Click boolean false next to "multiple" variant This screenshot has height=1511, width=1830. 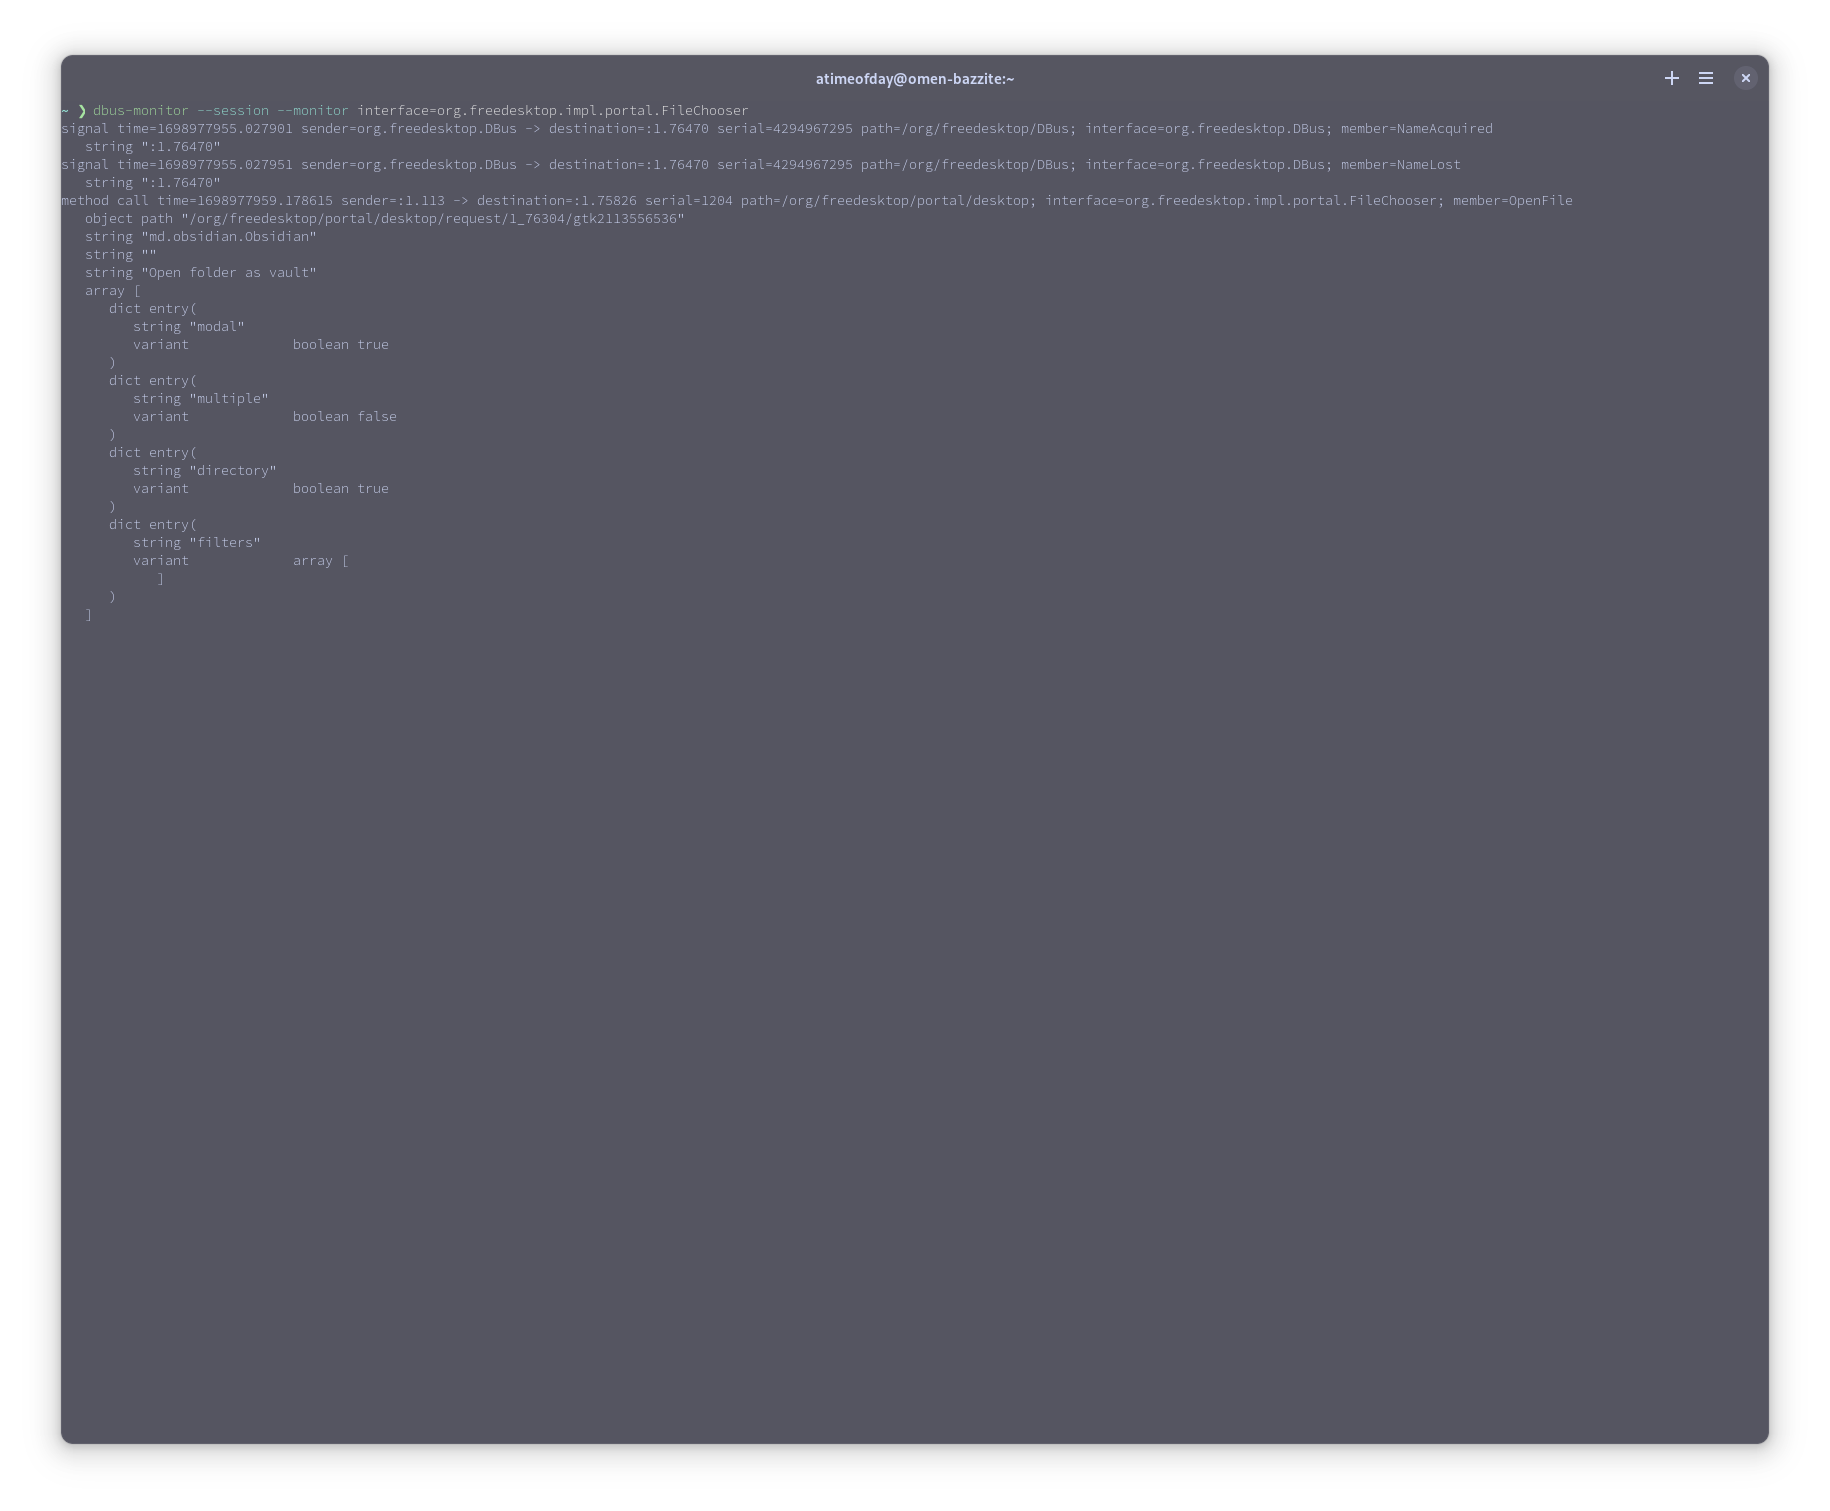(x=344, y=416)
